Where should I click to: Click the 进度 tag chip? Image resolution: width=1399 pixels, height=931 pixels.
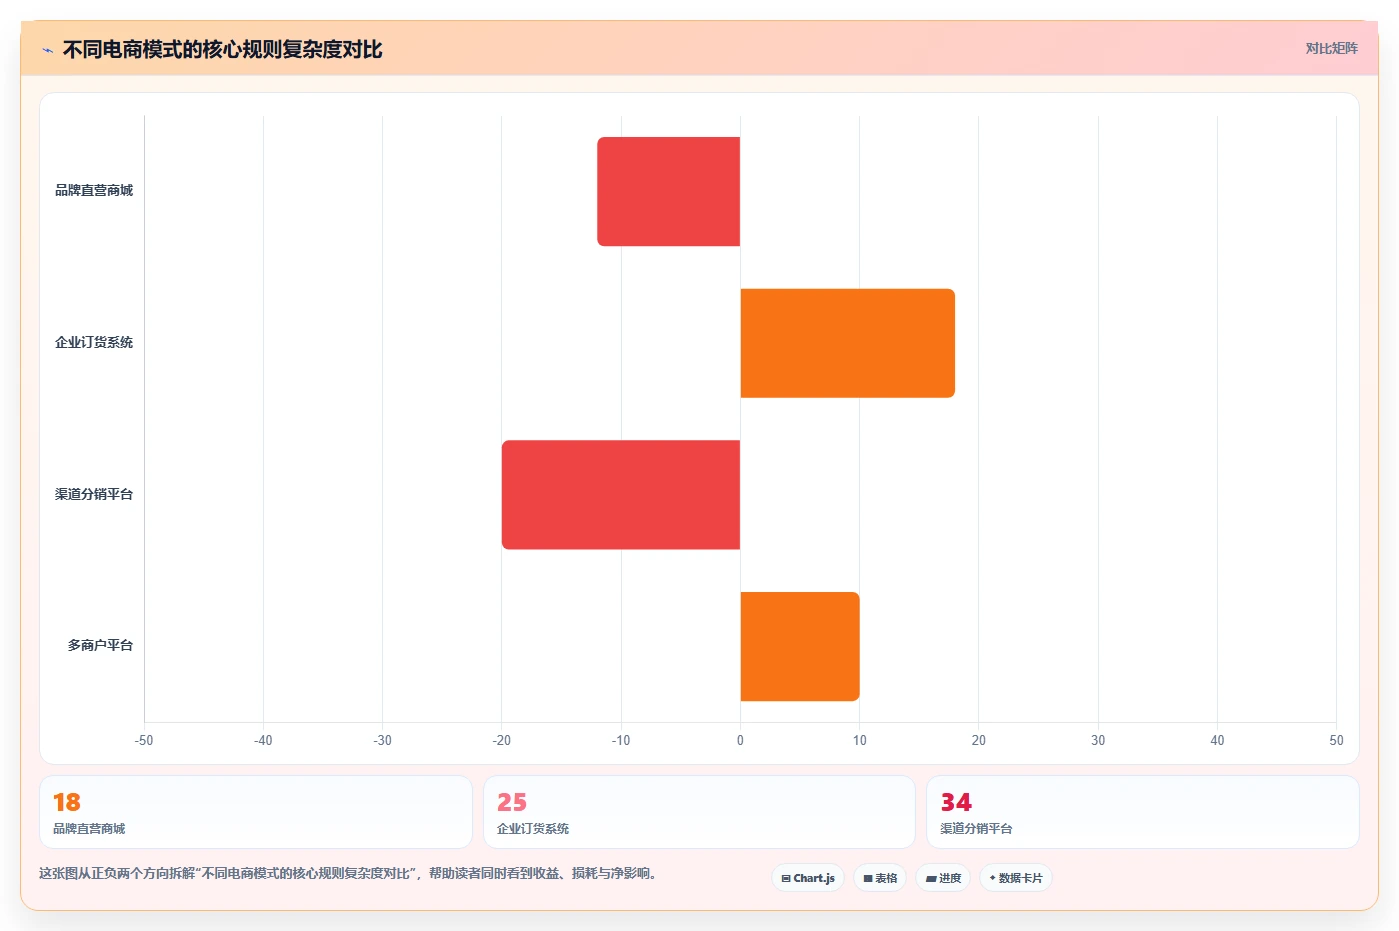pos(943,878)
